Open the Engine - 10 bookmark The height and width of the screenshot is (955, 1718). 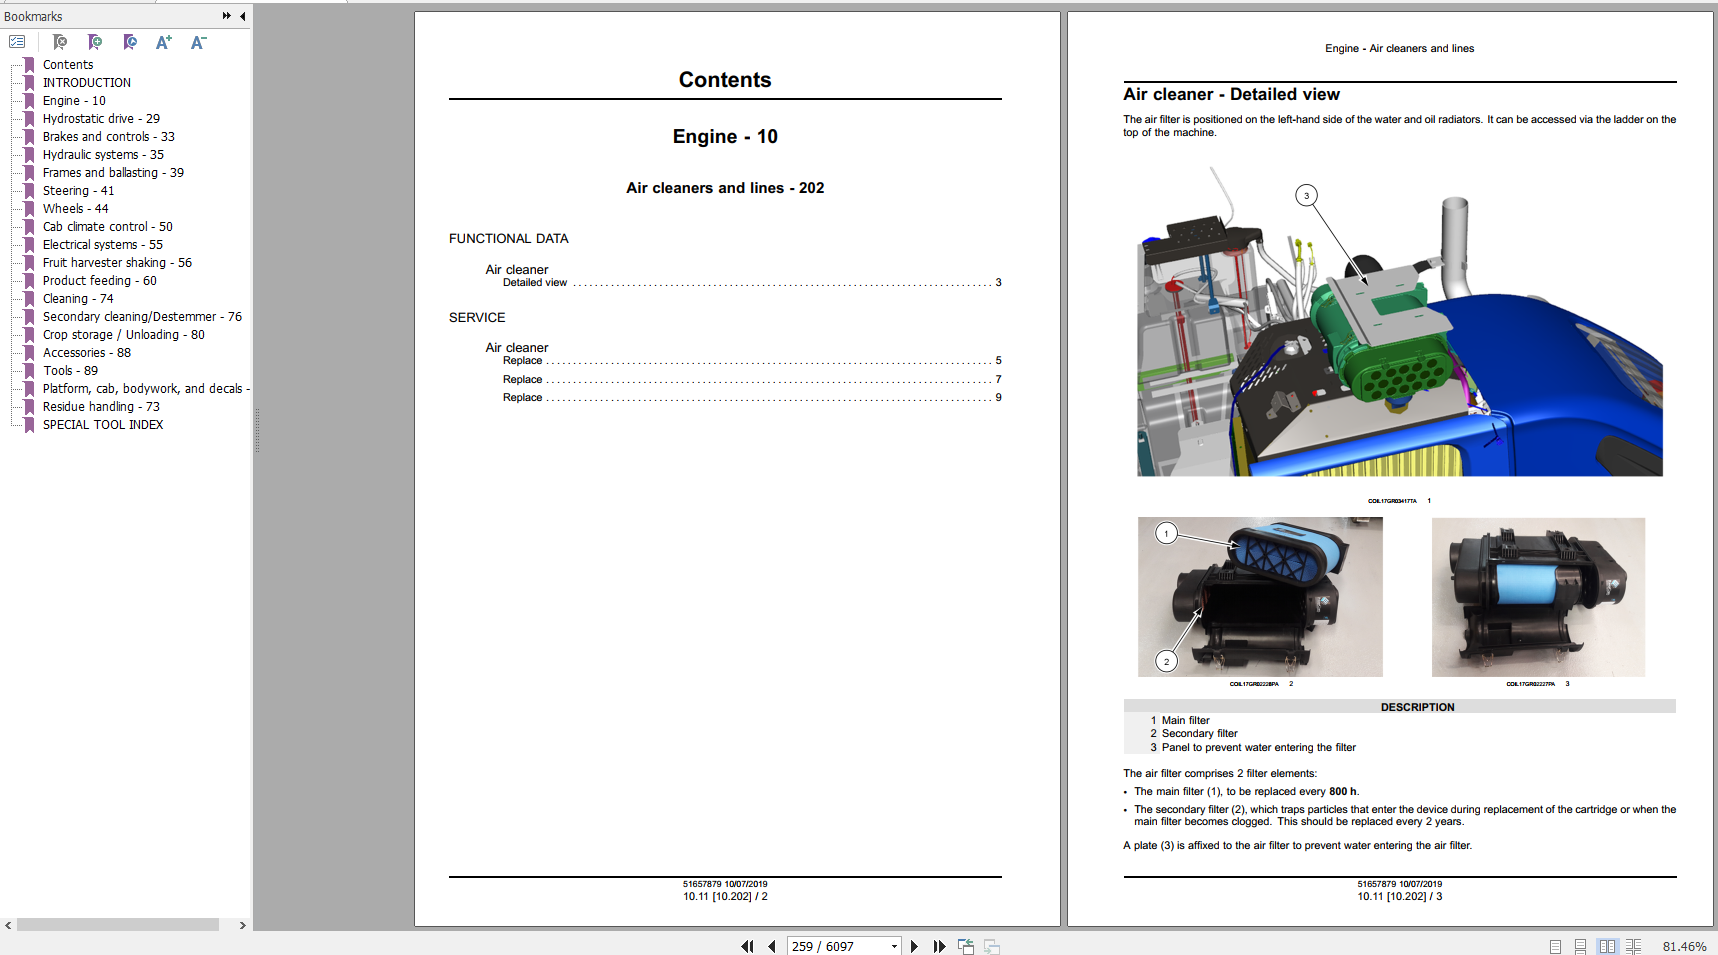74,101
